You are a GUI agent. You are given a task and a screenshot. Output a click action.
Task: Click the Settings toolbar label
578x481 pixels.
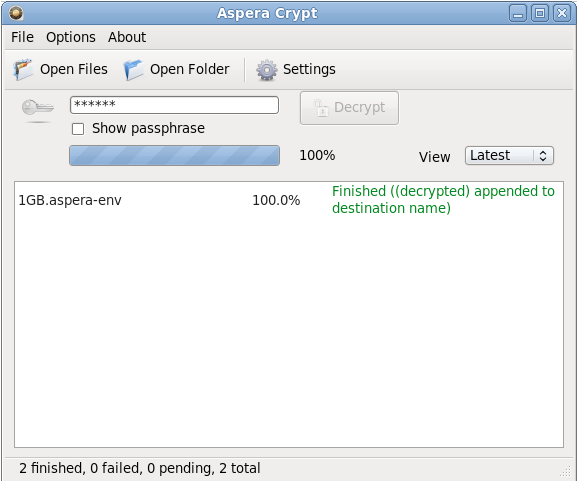point(309,69)
